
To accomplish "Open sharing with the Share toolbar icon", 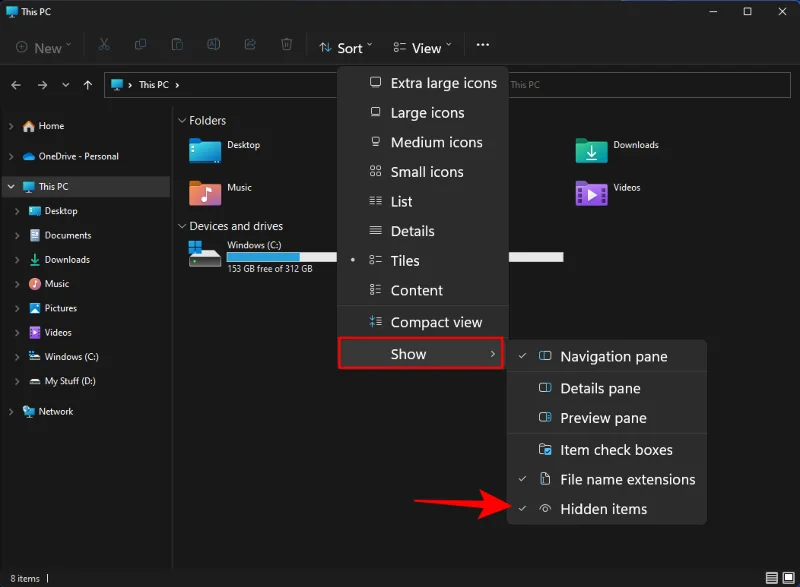I will [250, 46].
